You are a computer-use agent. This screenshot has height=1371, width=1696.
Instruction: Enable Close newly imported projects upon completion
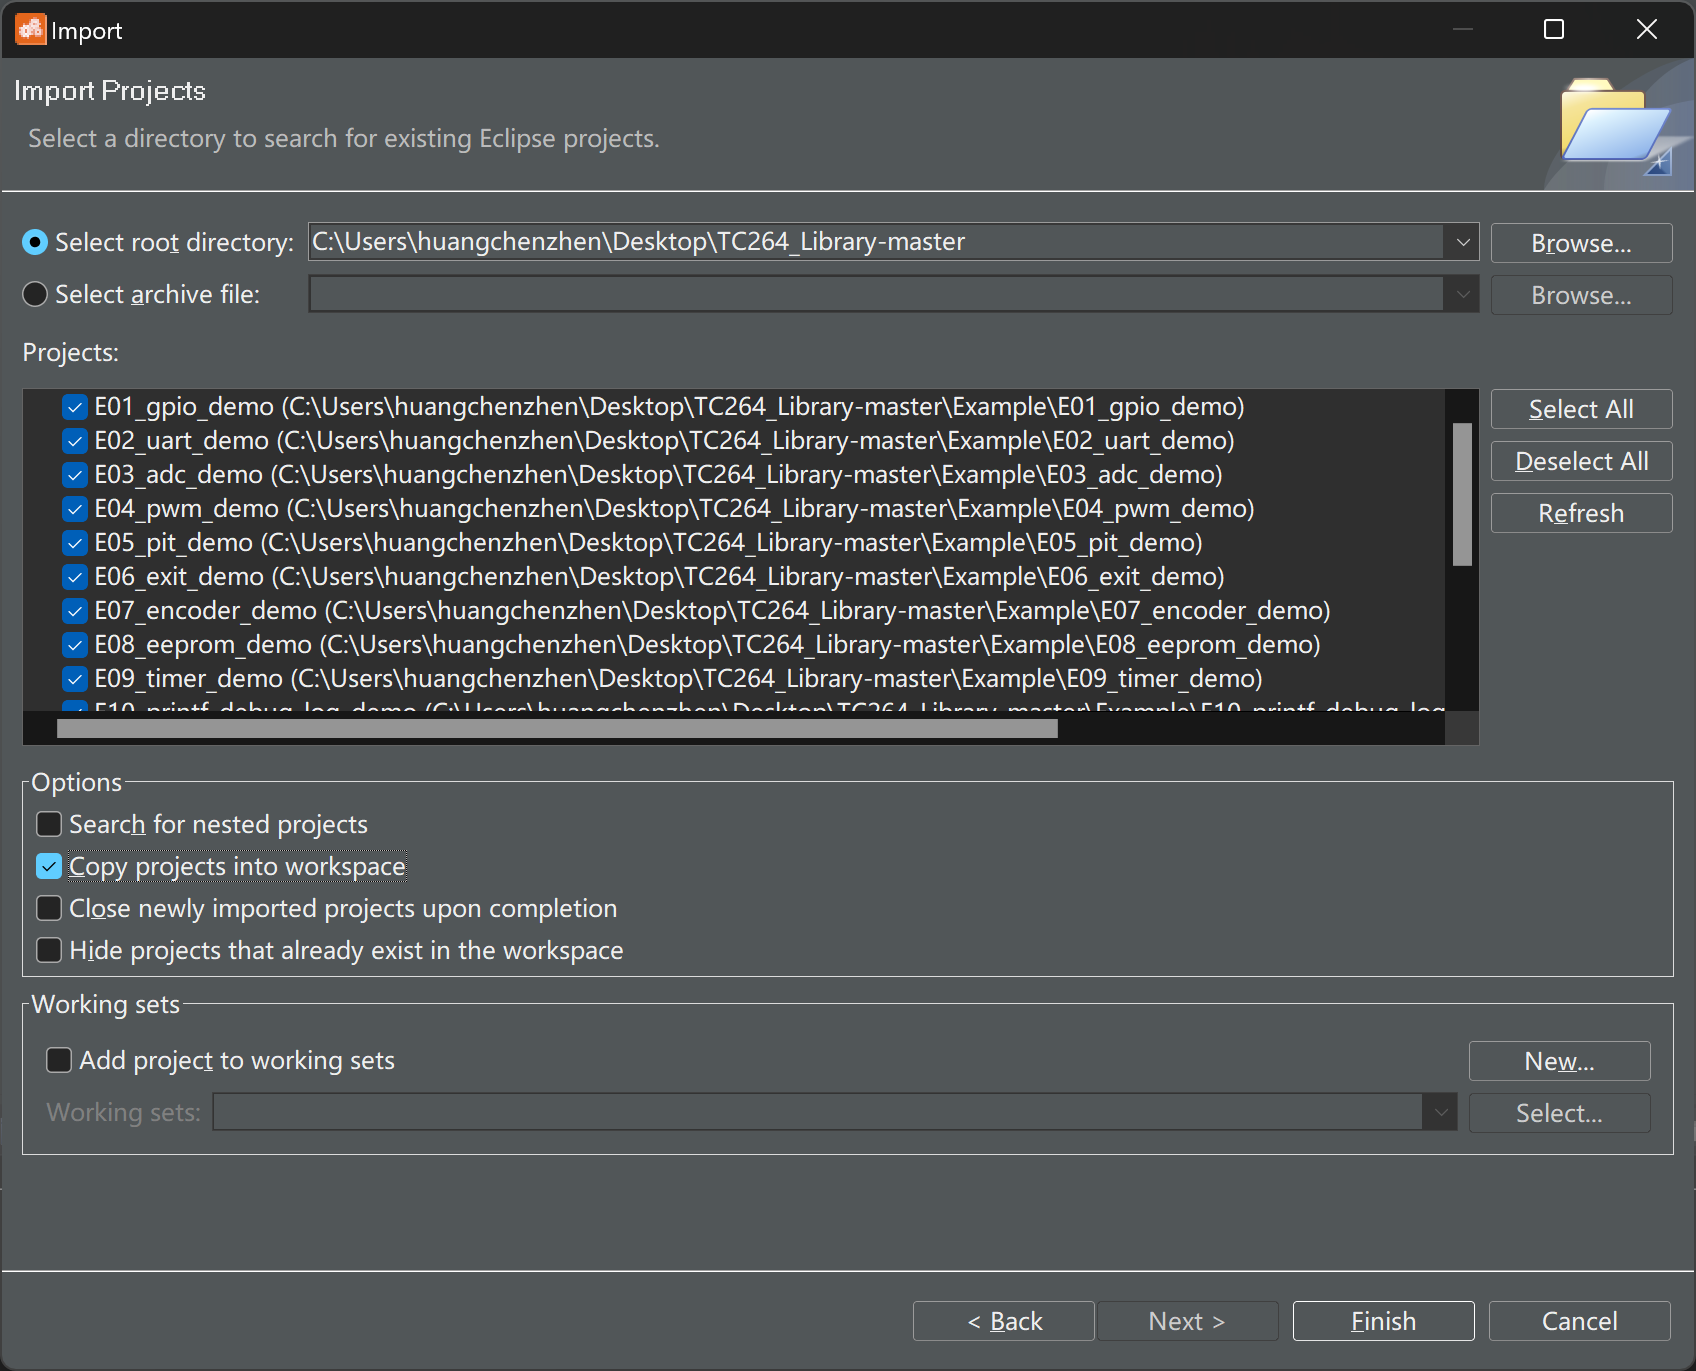point(49,908)
